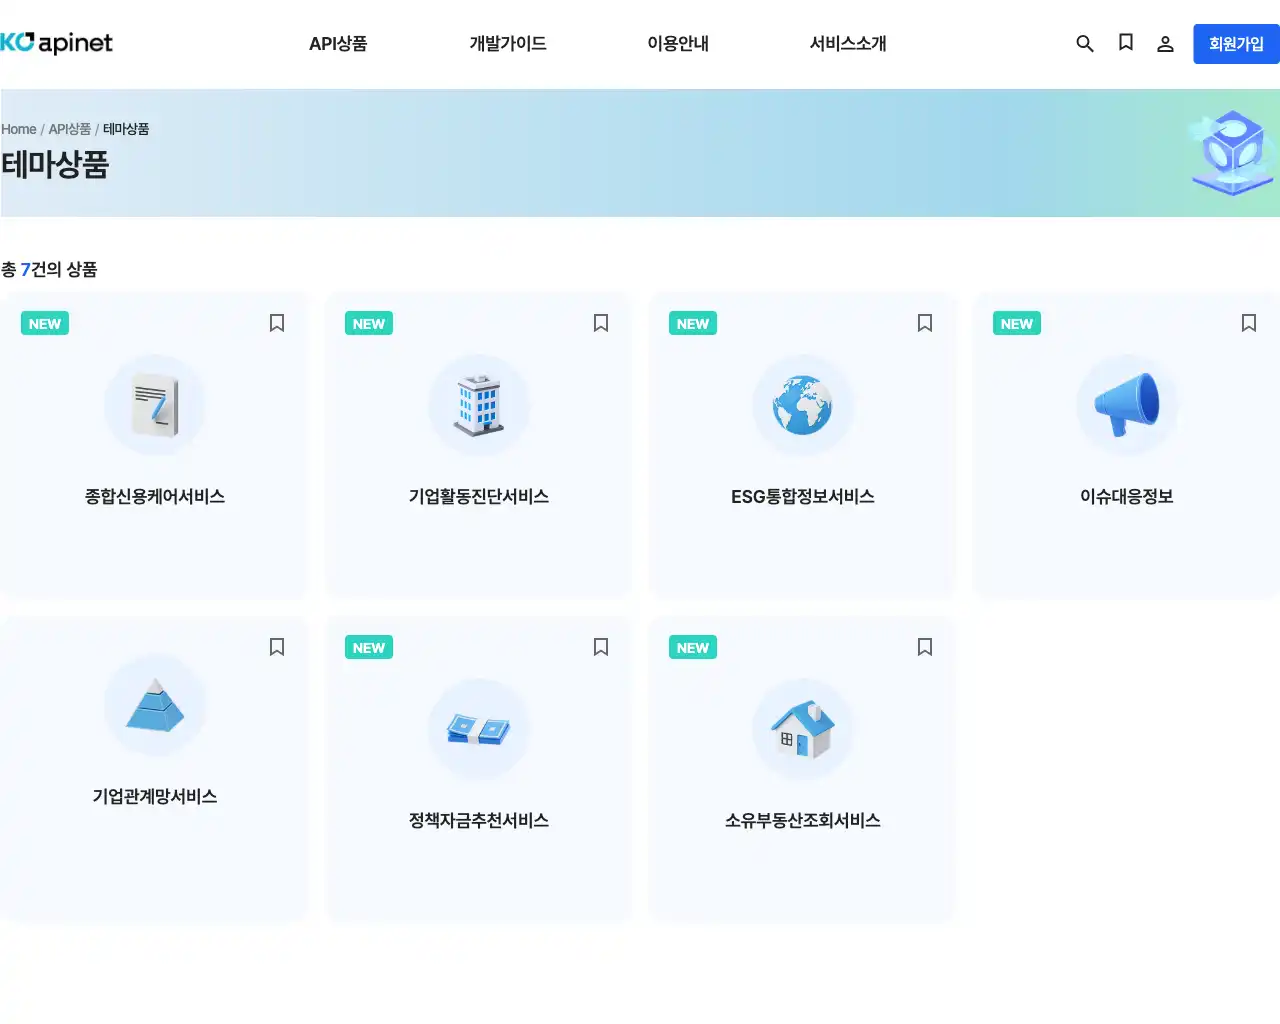Screen dimensions: 1280x1024
Task: Click the globe icon on ESG통합정보서비스 card
Action: [x=803, y=405]
